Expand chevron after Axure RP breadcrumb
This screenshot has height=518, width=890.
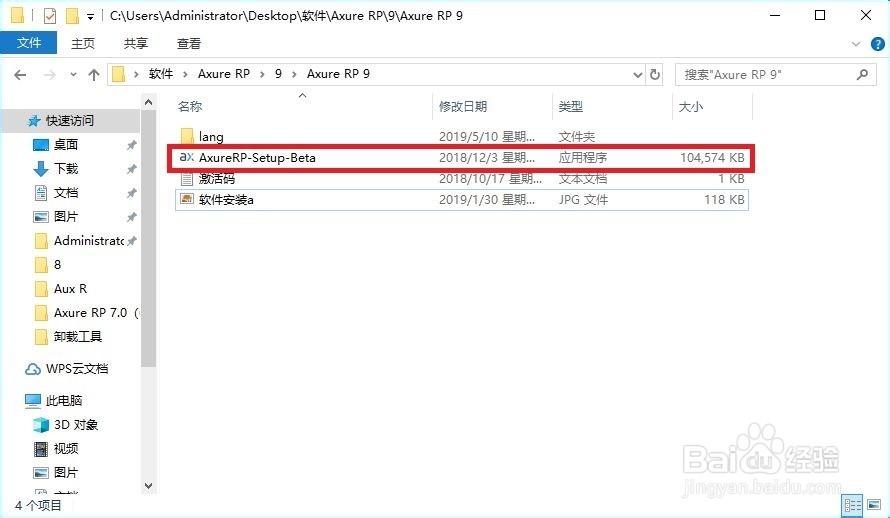coord(262,74)
